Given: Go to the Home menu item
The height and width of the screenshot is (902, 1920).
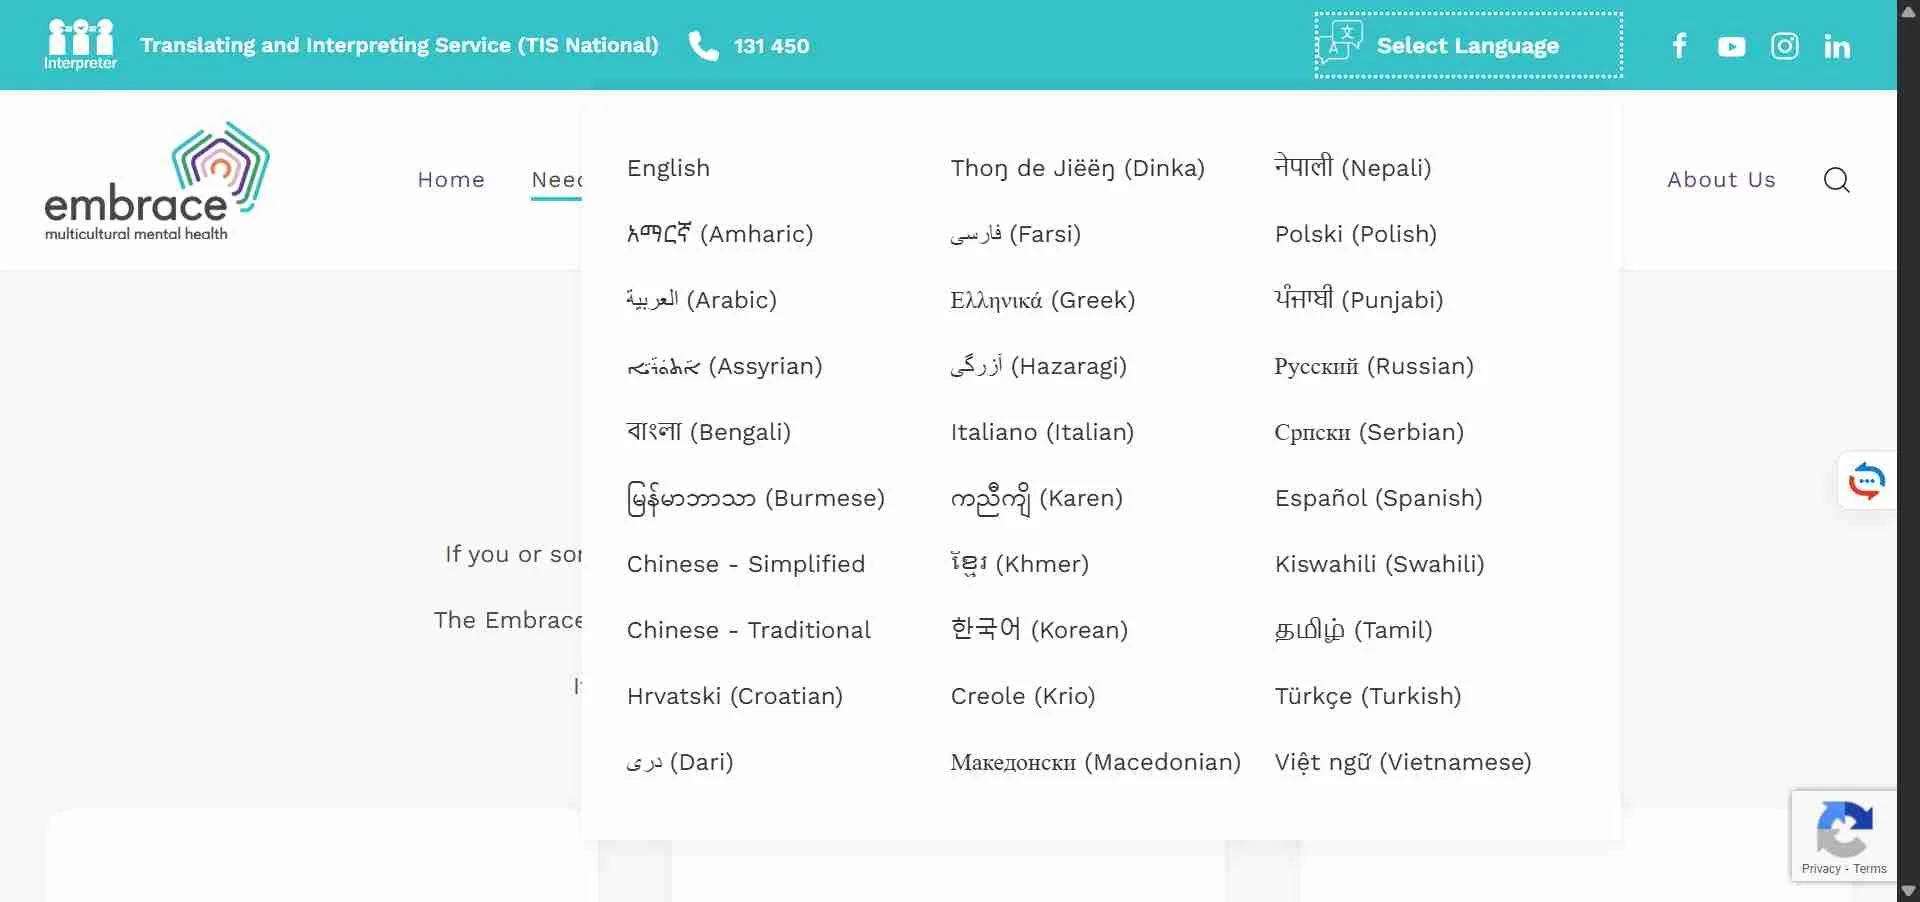Looking at the screenshot, I should (x=451, y=180).
